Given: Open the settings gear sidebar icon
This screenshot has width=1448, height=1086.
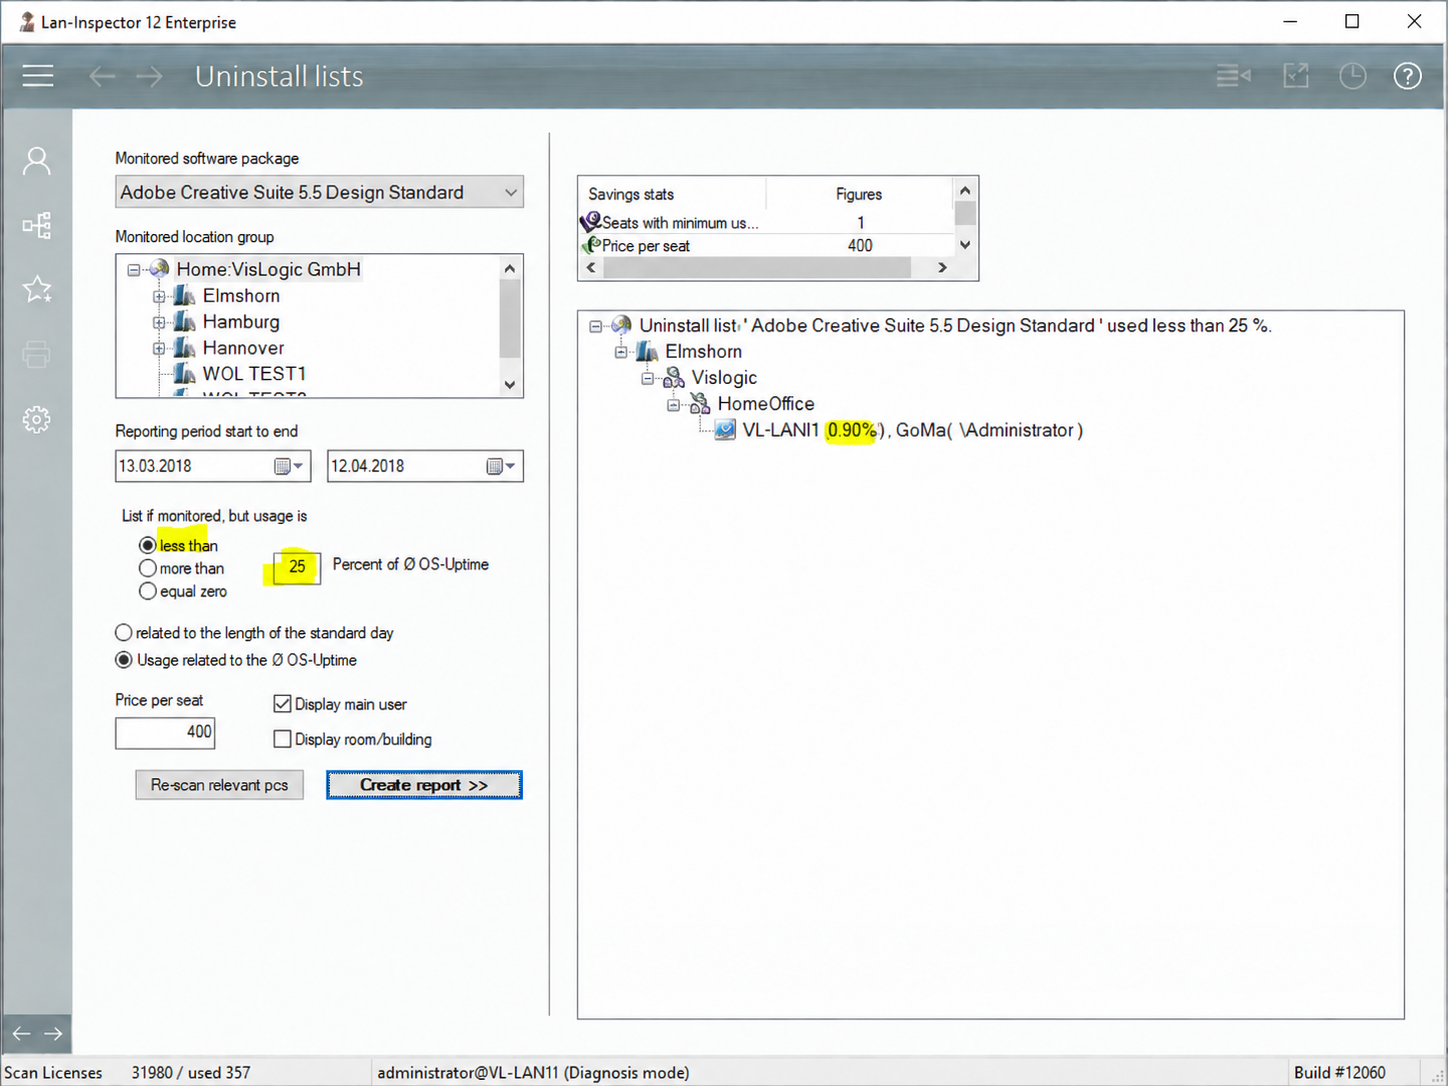Looking at the screenshot, I should point(37,419).
